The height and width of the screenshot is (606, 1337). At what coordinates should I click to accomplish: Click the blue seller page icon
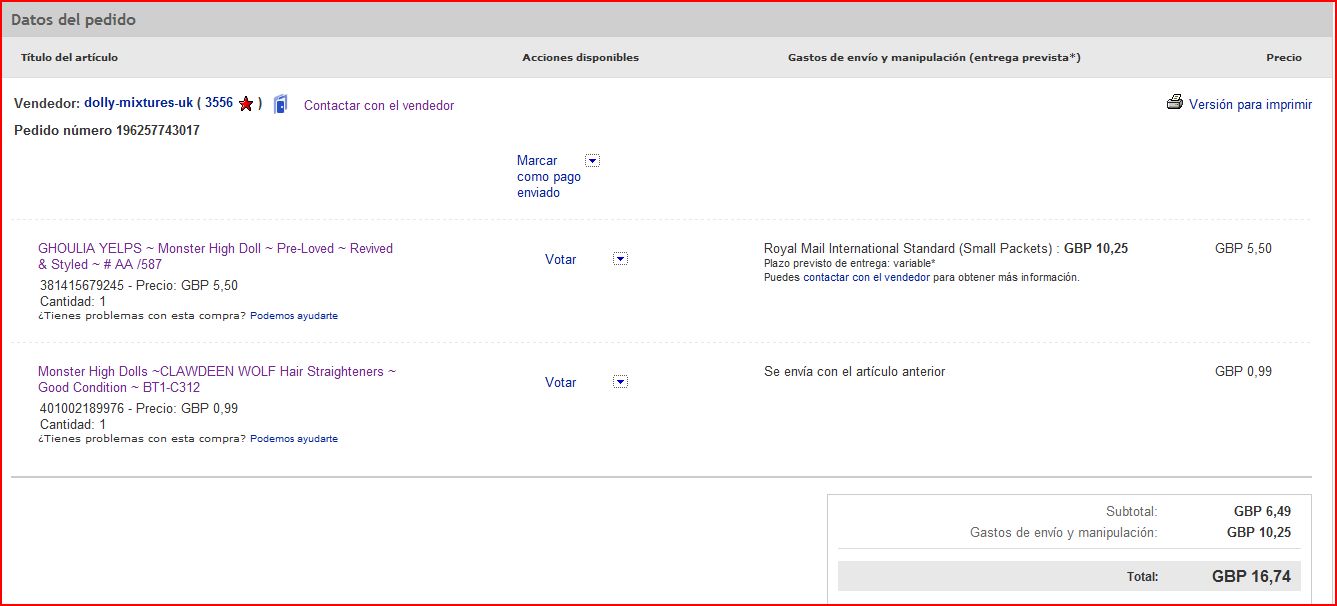coord(281,104)
